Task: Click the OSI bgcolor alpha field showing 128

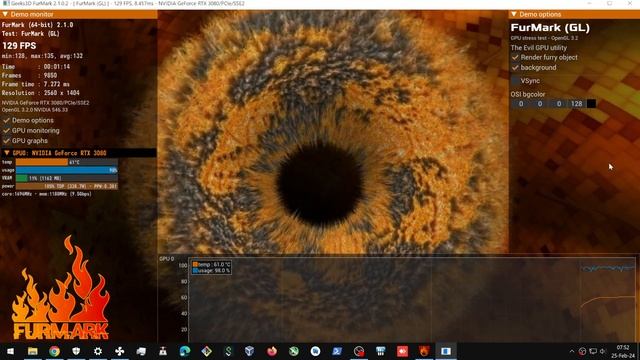Action: [x=576, y=104]
